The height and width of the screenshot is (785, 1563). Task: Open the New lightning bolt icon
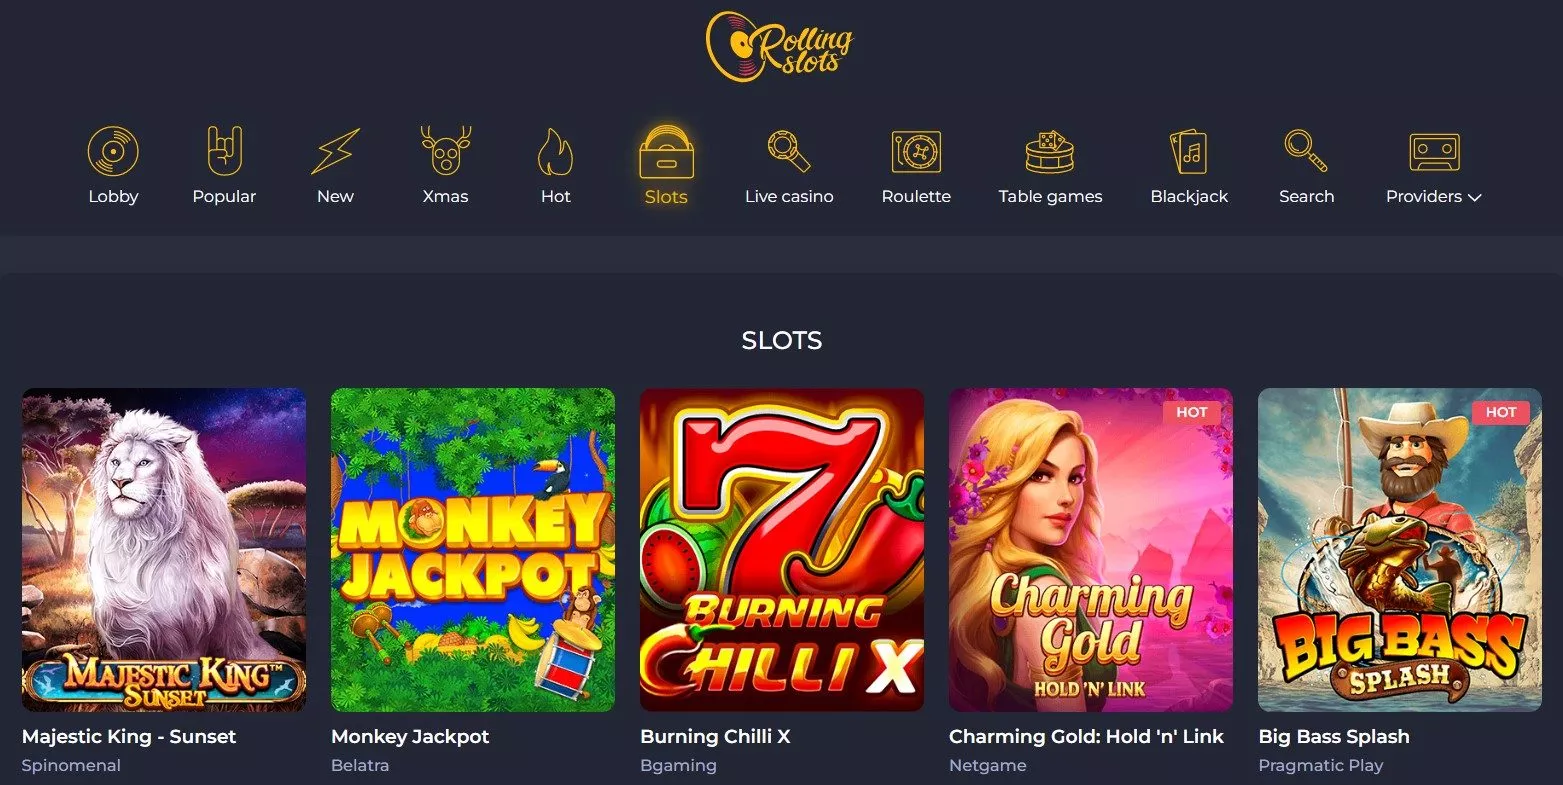[x=335, y=152]
